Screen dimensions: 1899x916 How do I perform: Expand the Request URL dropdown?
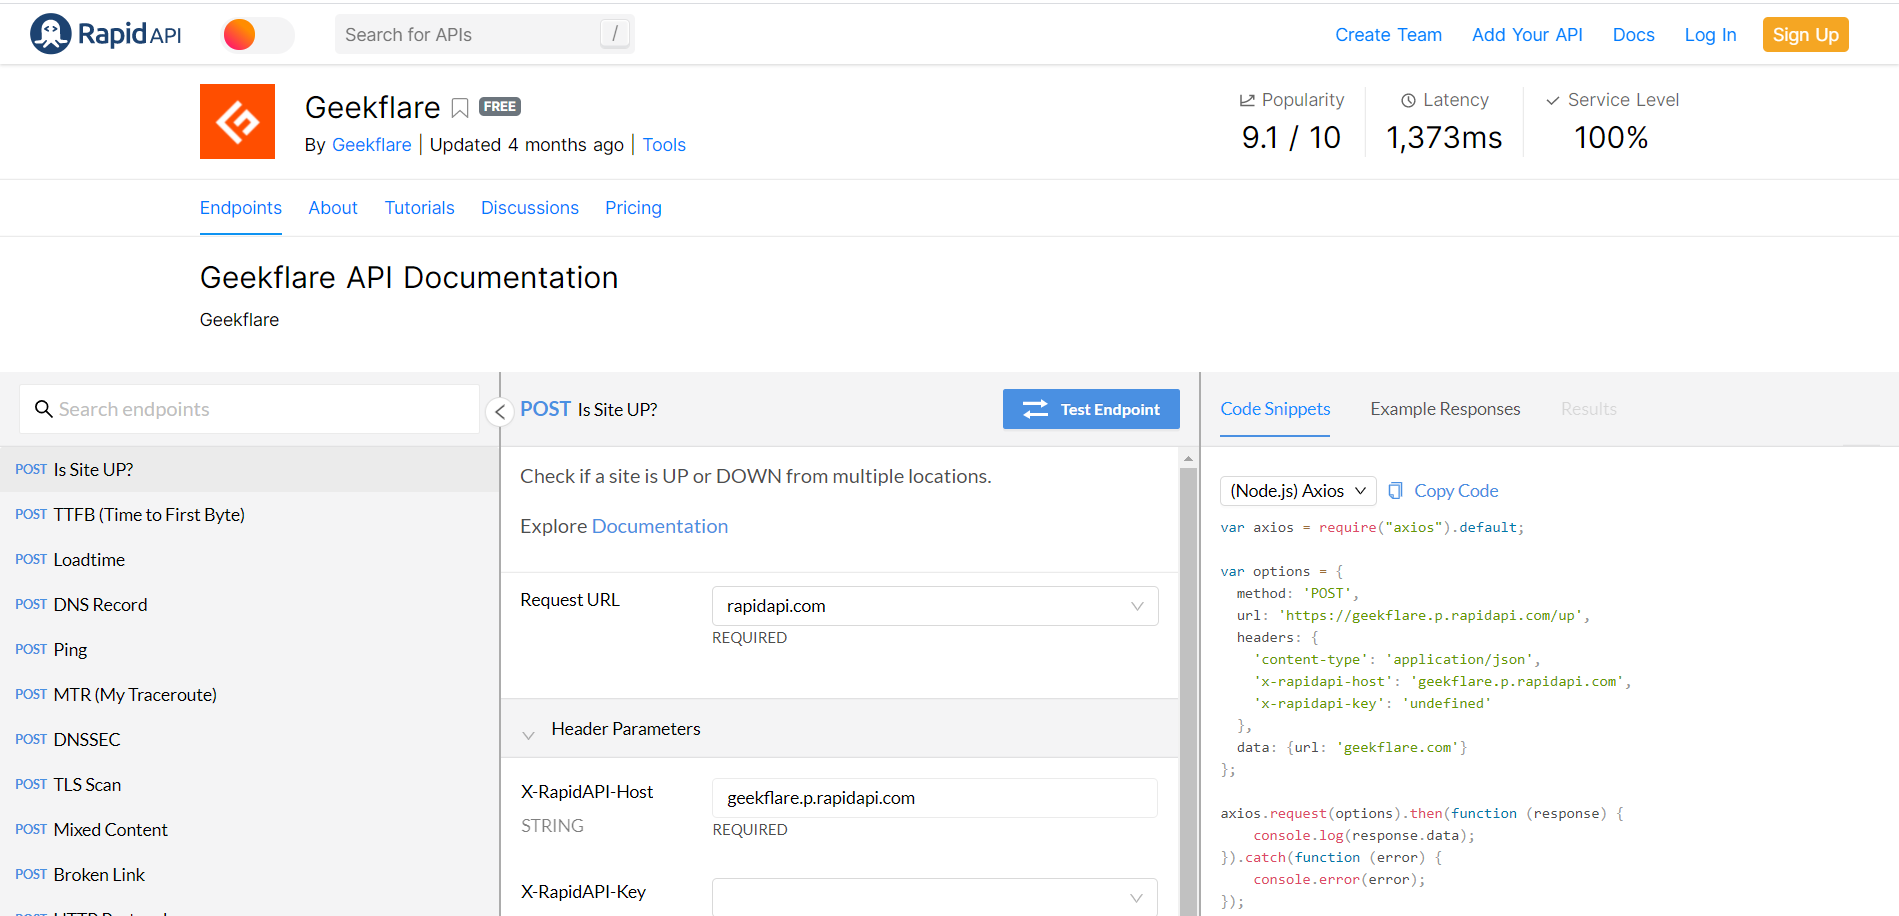[x=1136, y=606]
